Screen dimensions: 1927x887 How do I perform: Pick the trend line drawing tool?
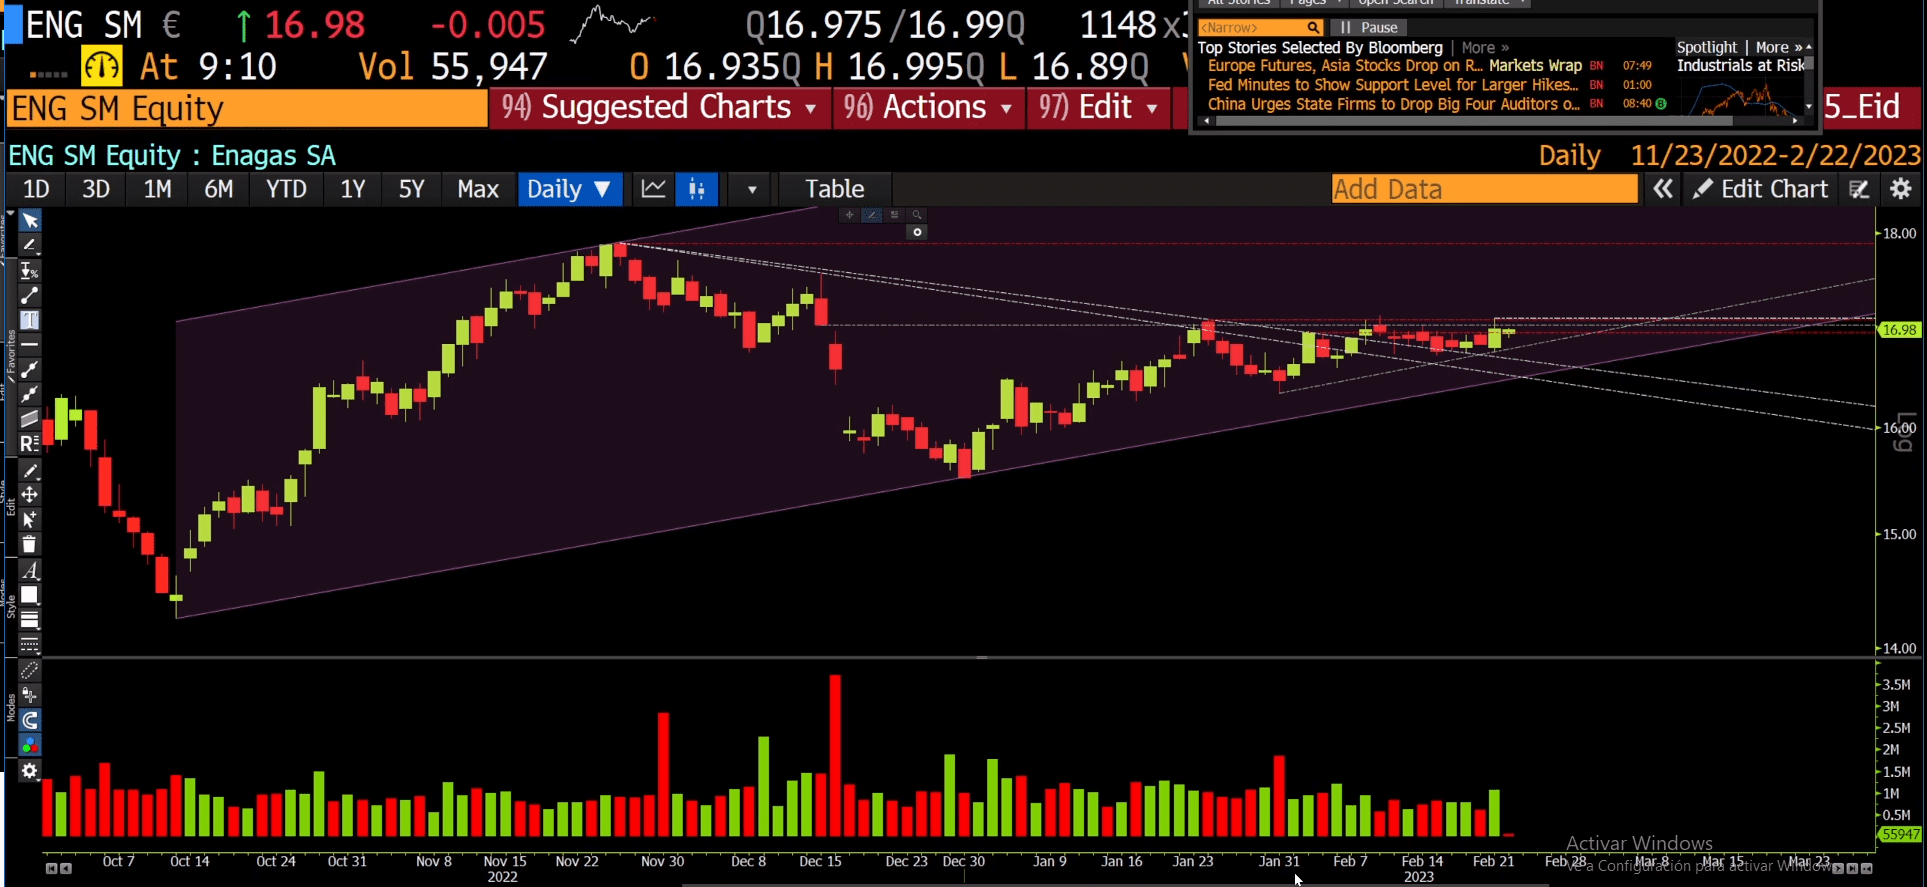tap(30, 246)
